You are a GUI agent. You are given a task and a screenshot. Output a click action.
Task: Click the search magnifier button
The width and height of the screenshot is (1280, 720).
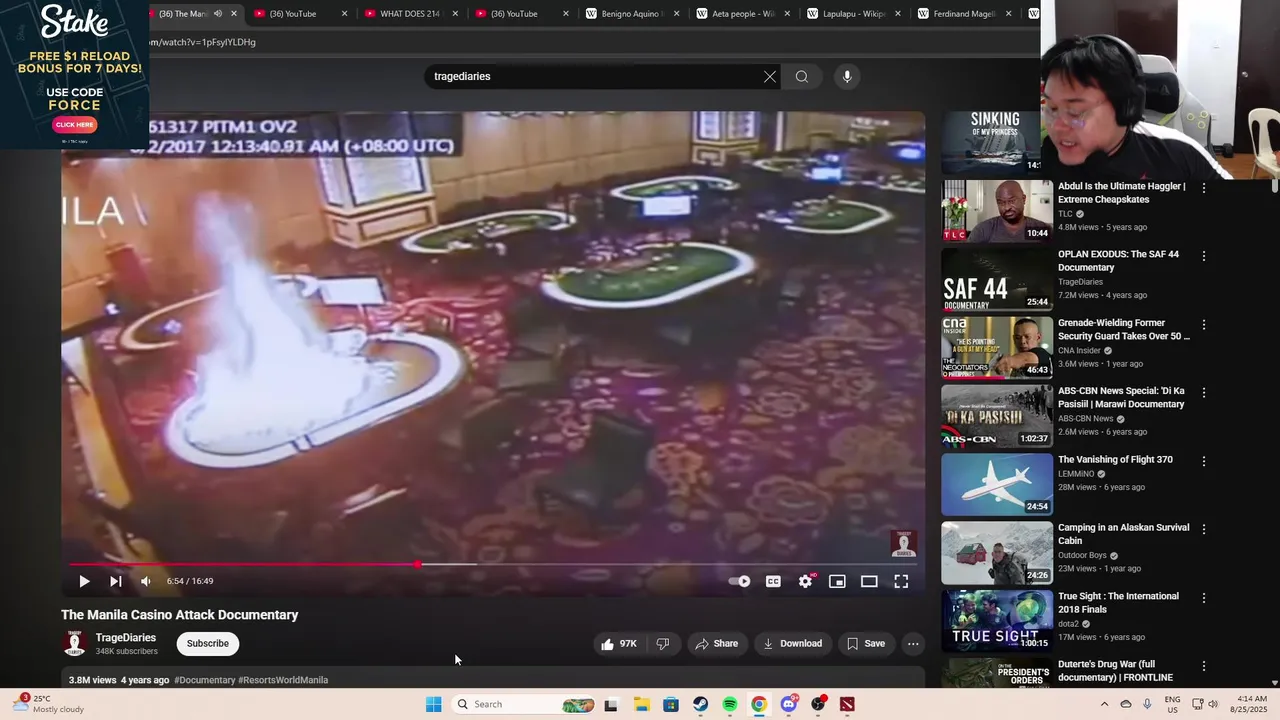[802, 76]
